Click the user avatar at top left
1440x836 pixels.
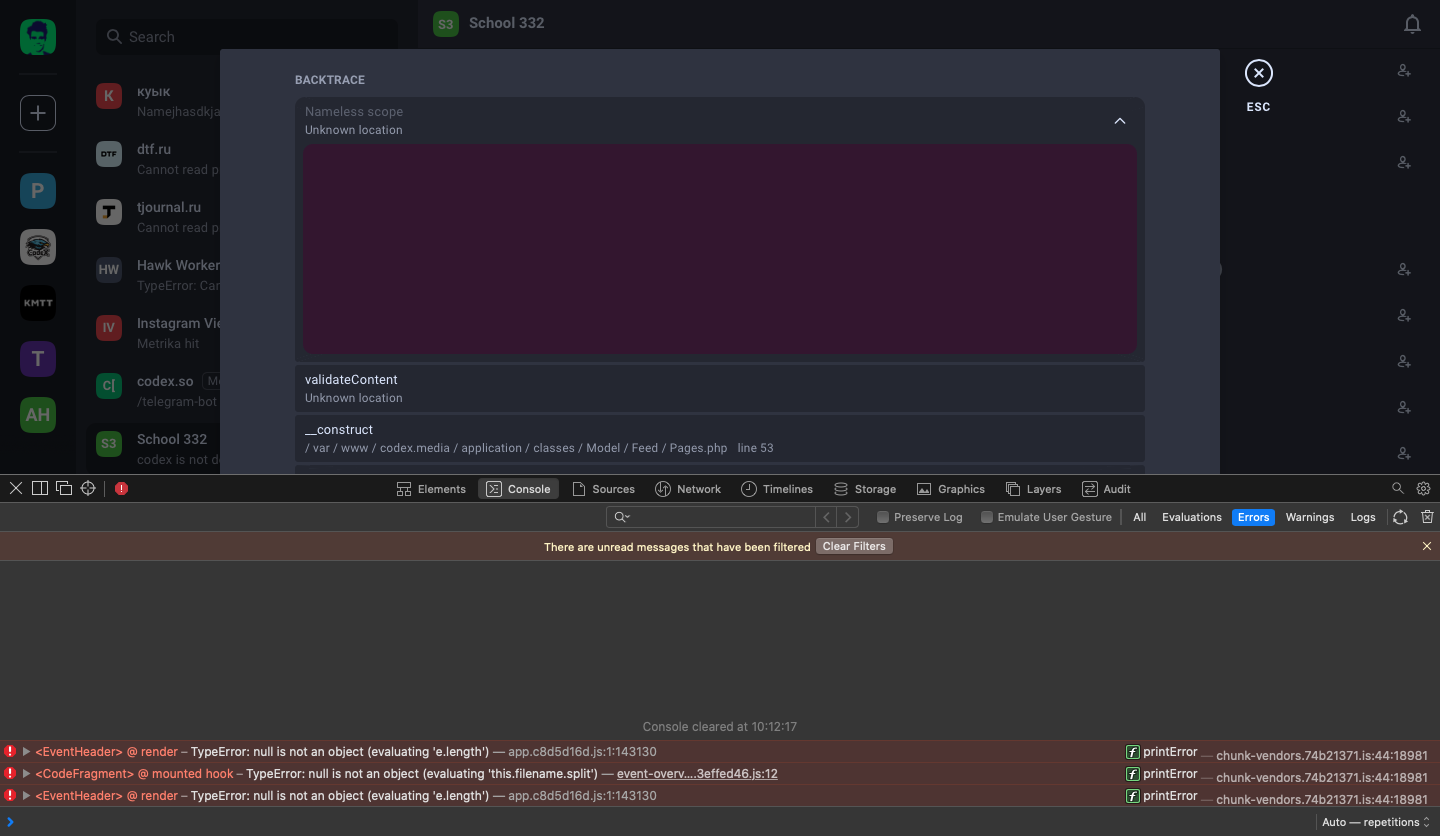pos(38,37)
